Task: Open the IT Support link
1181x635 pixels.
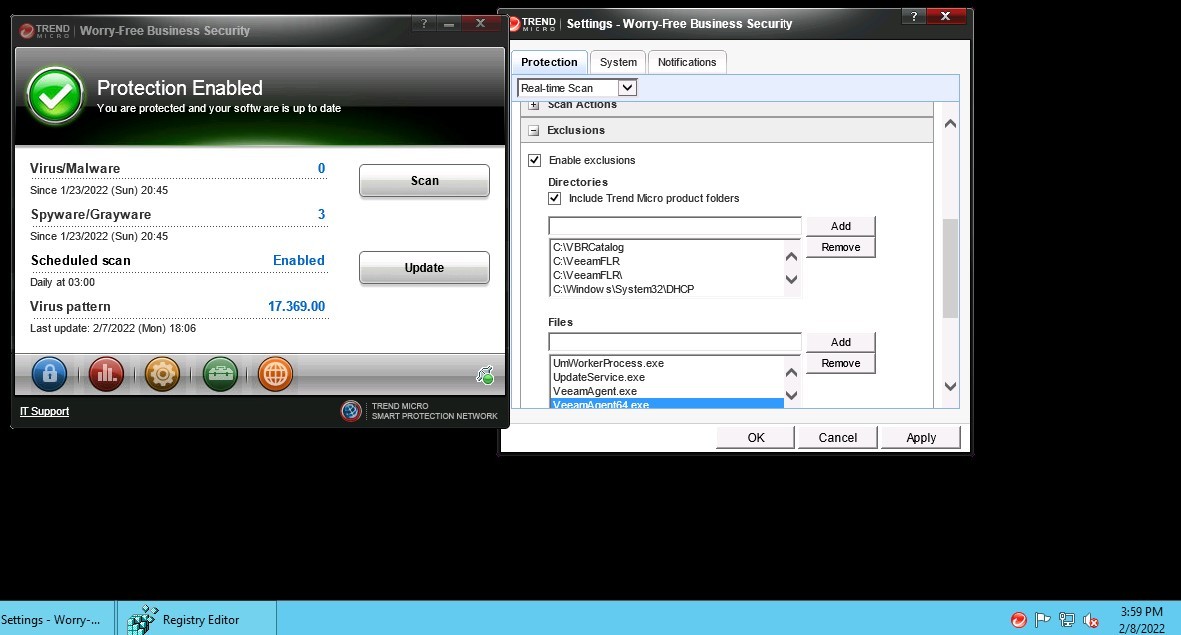Action: pyautogui.click(x=45, y=411)
